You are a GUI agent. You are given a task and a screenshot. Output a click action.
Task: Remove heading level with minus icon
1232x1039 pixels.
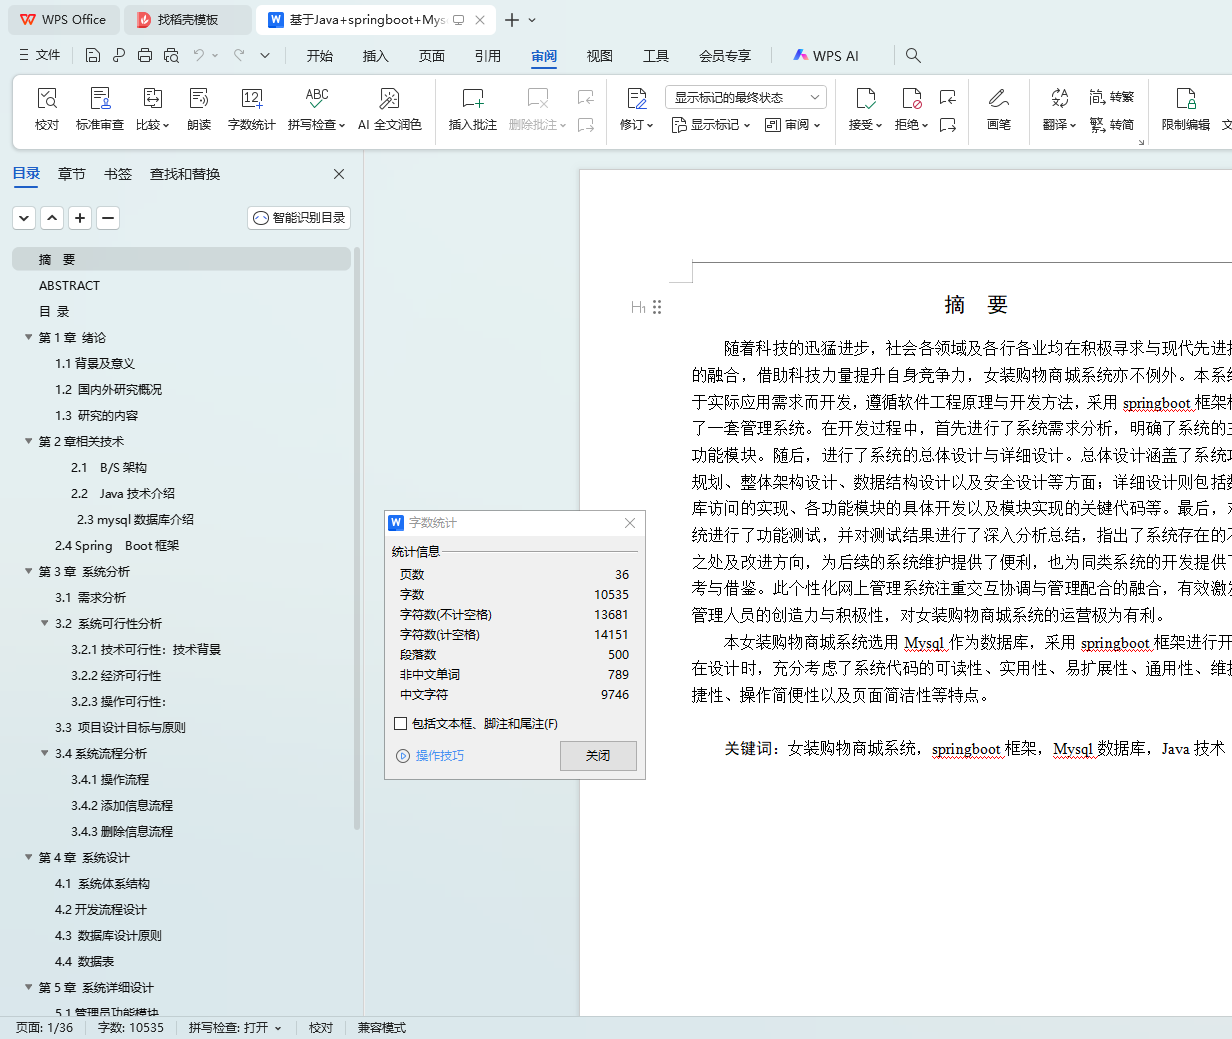(108, 217)
